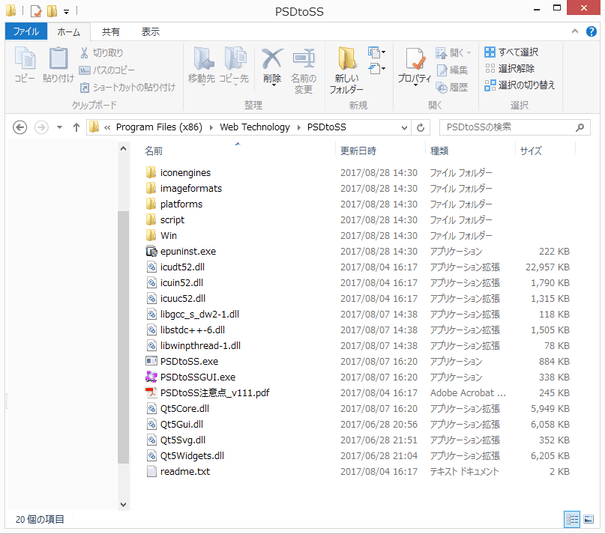The width and height of the screenshot is (605, 534).
Task: Select the PSDtoSS注意点_v111.pdf file
Action: (357, 393)
